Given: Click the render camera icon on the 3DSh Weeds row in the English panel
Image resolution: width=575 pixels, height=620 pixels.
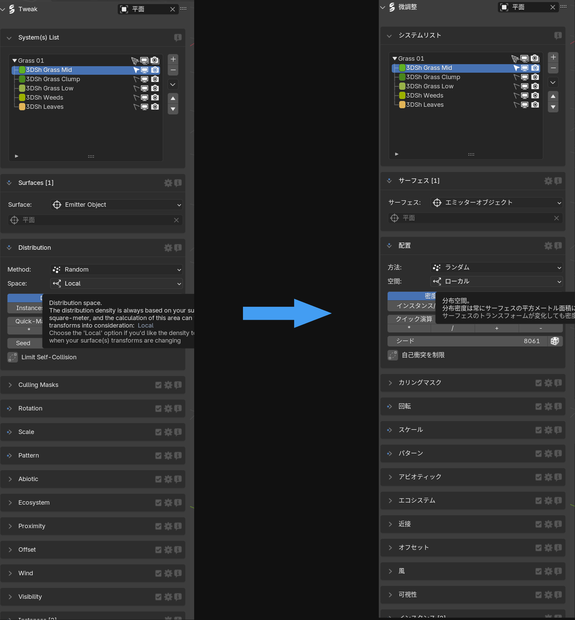Looking at the screenshot, I should (155, 97).
